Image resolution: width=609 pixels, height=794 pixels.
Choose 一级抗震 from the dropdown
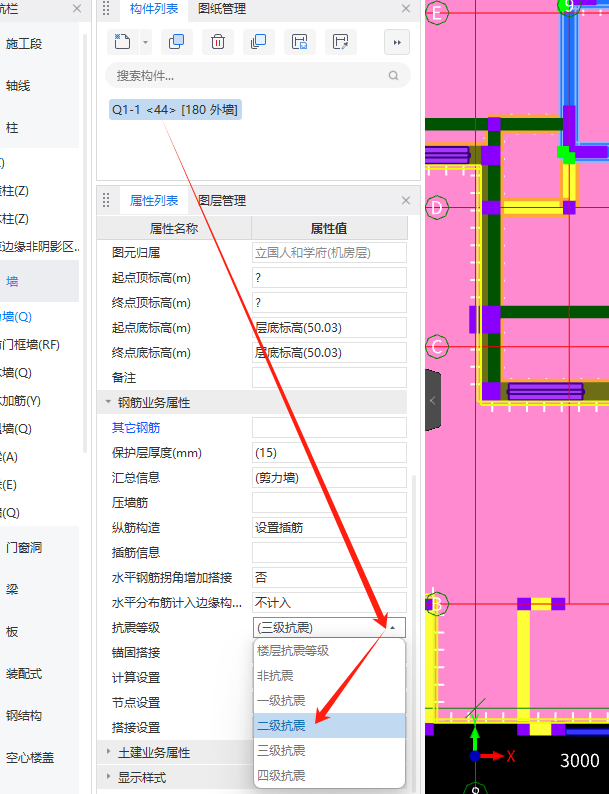coord(330,700)
